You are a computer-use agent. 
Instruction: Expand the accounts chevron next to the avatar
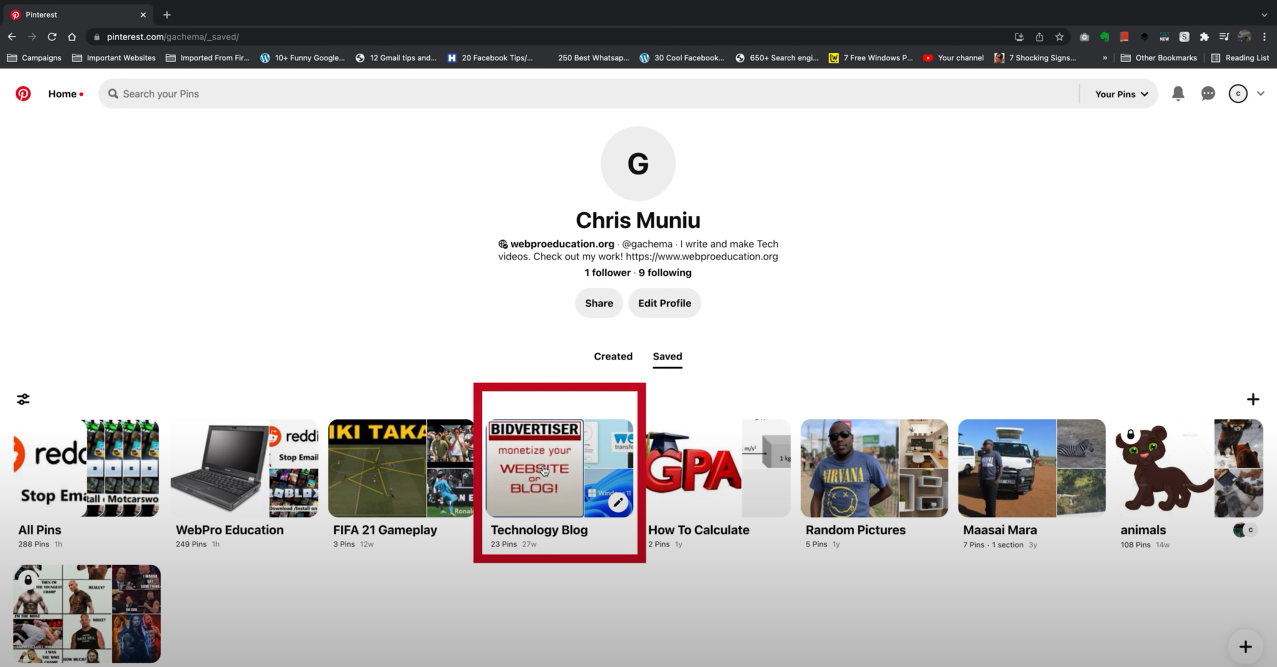pyautogui.click(x=1260, y=94)
